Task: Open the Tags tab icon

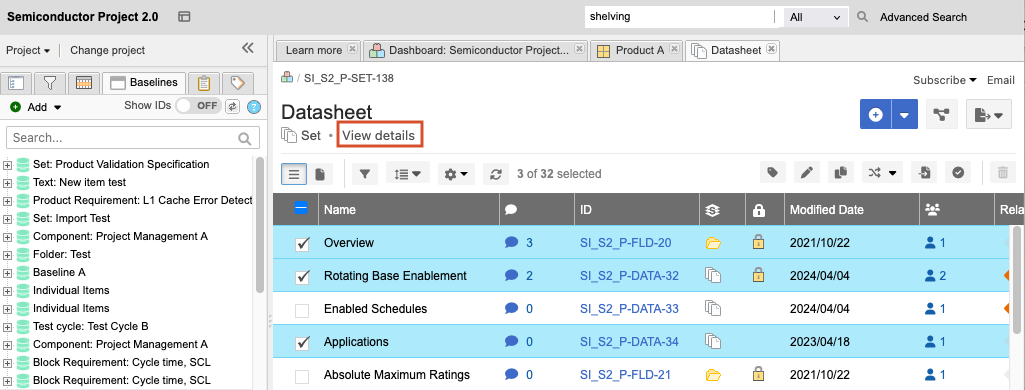Action: coord(238,83)
